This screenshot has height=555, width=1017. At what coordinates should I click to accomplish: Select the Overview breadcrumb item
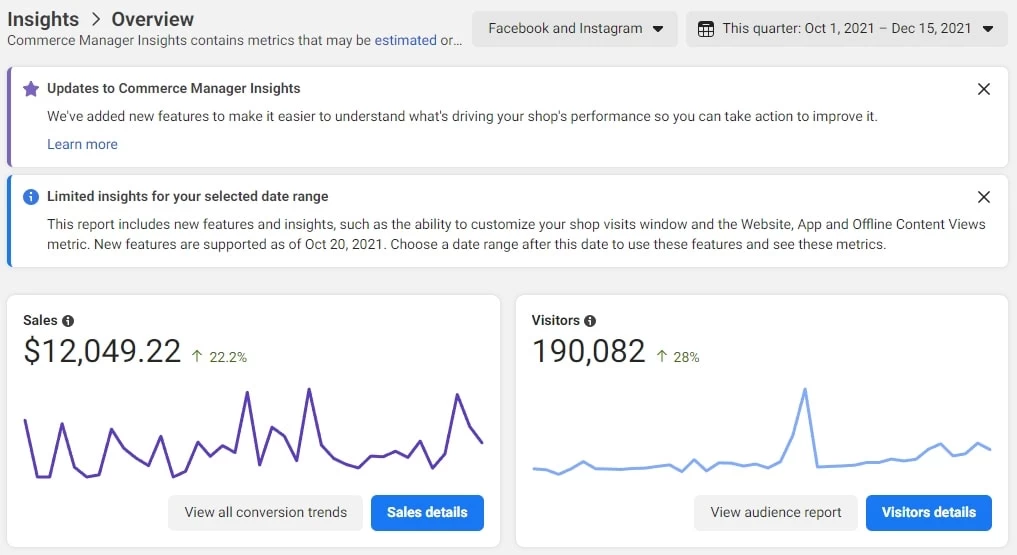(x=153, y=19)
